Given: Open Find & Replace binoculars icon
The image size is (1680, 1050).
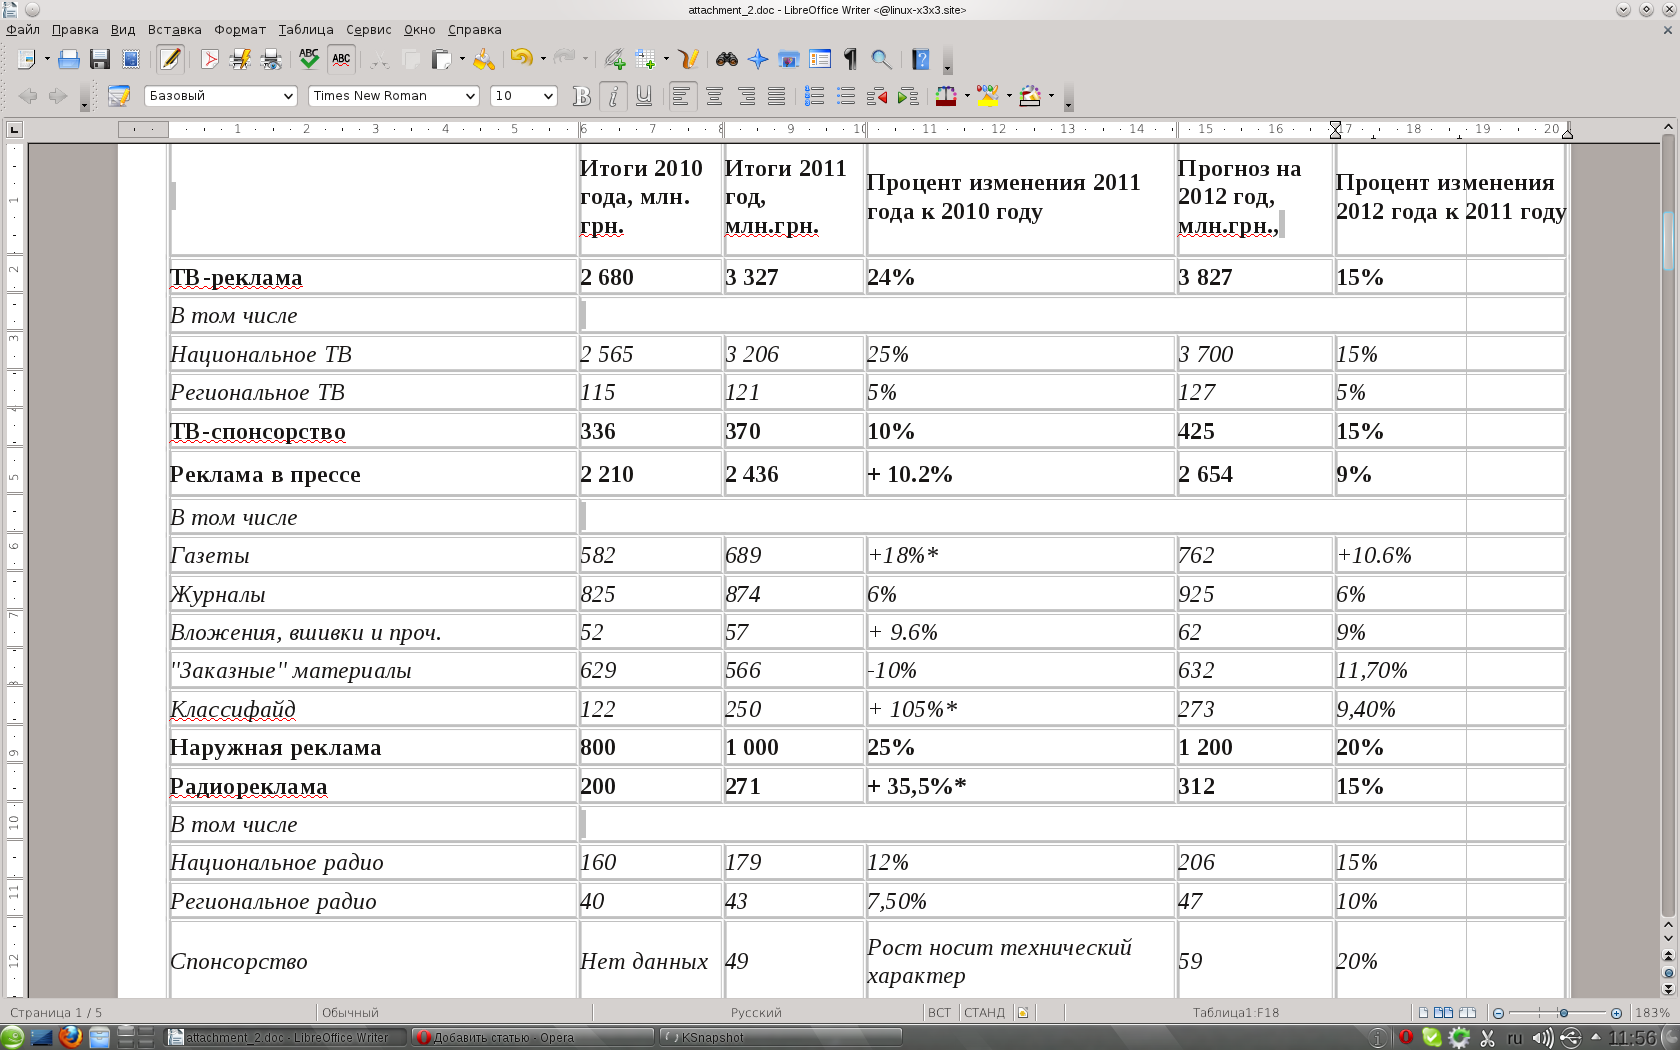Looking at the screenshot, I should coord(727,60).
